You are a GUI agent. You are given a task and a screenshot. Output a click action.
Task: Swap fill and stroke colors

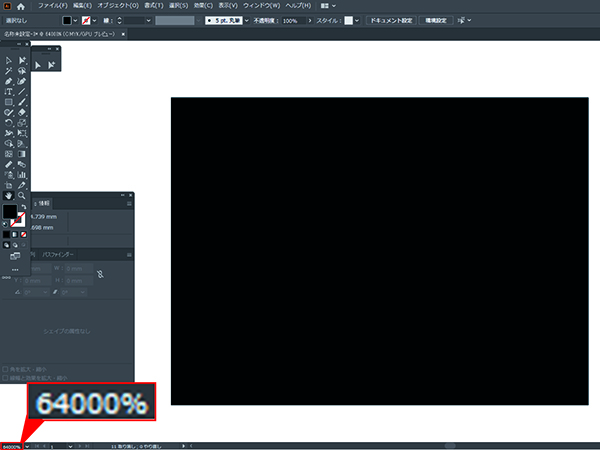click(x=24, y=207)
